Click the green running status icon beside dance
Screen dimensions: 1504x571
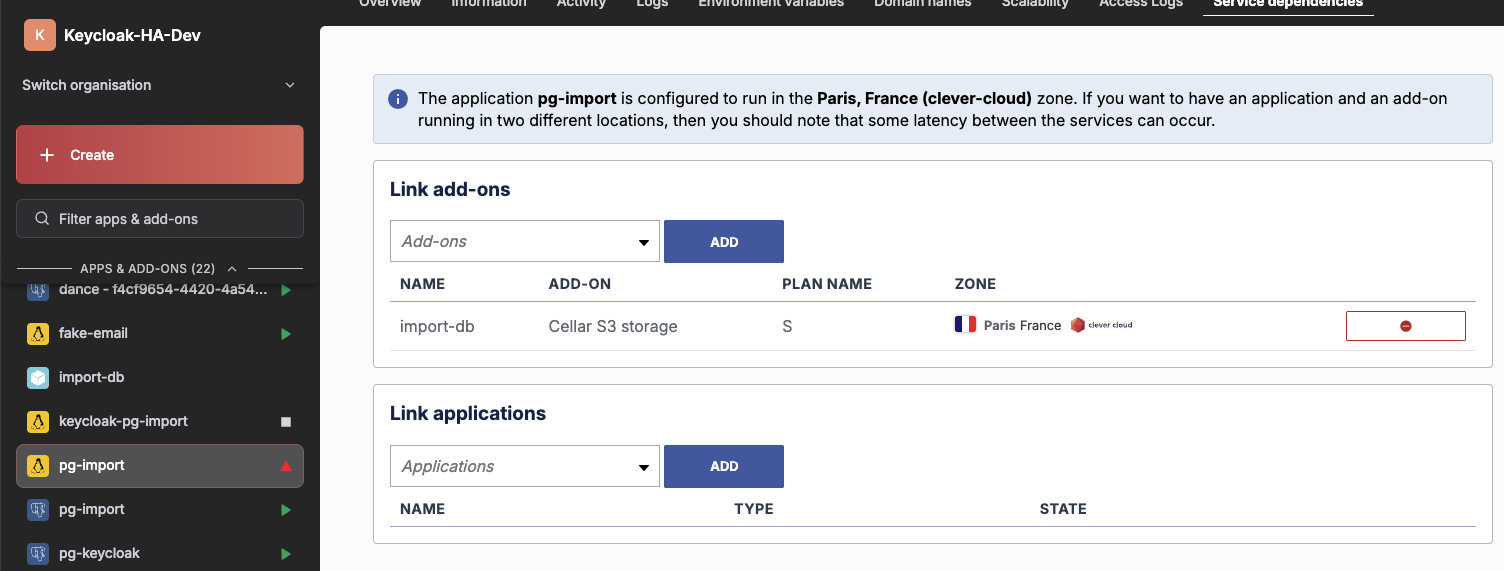286,290
